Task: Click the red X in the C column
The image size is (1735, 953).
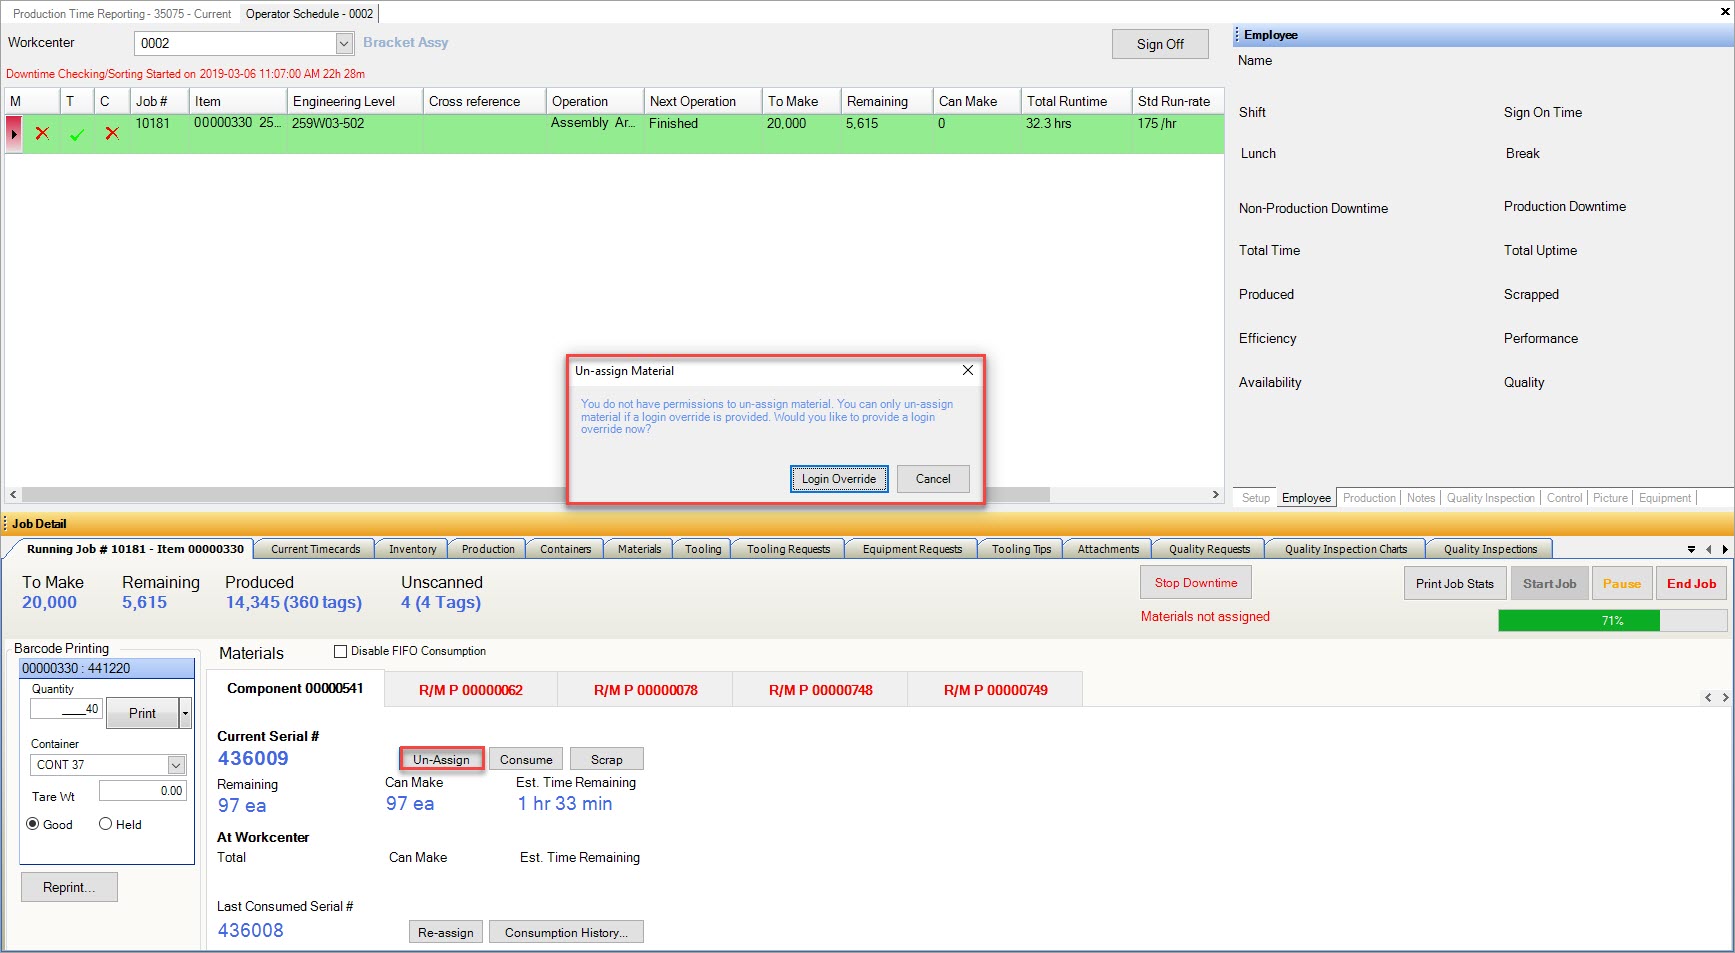Action: click(112, 133)
